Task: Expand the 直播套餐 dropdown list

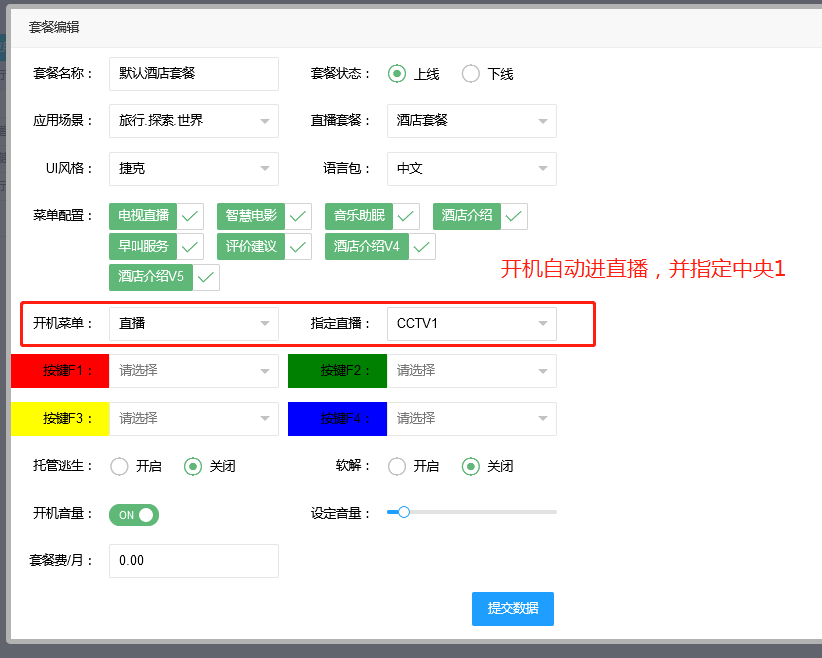Action: (471, 121)
